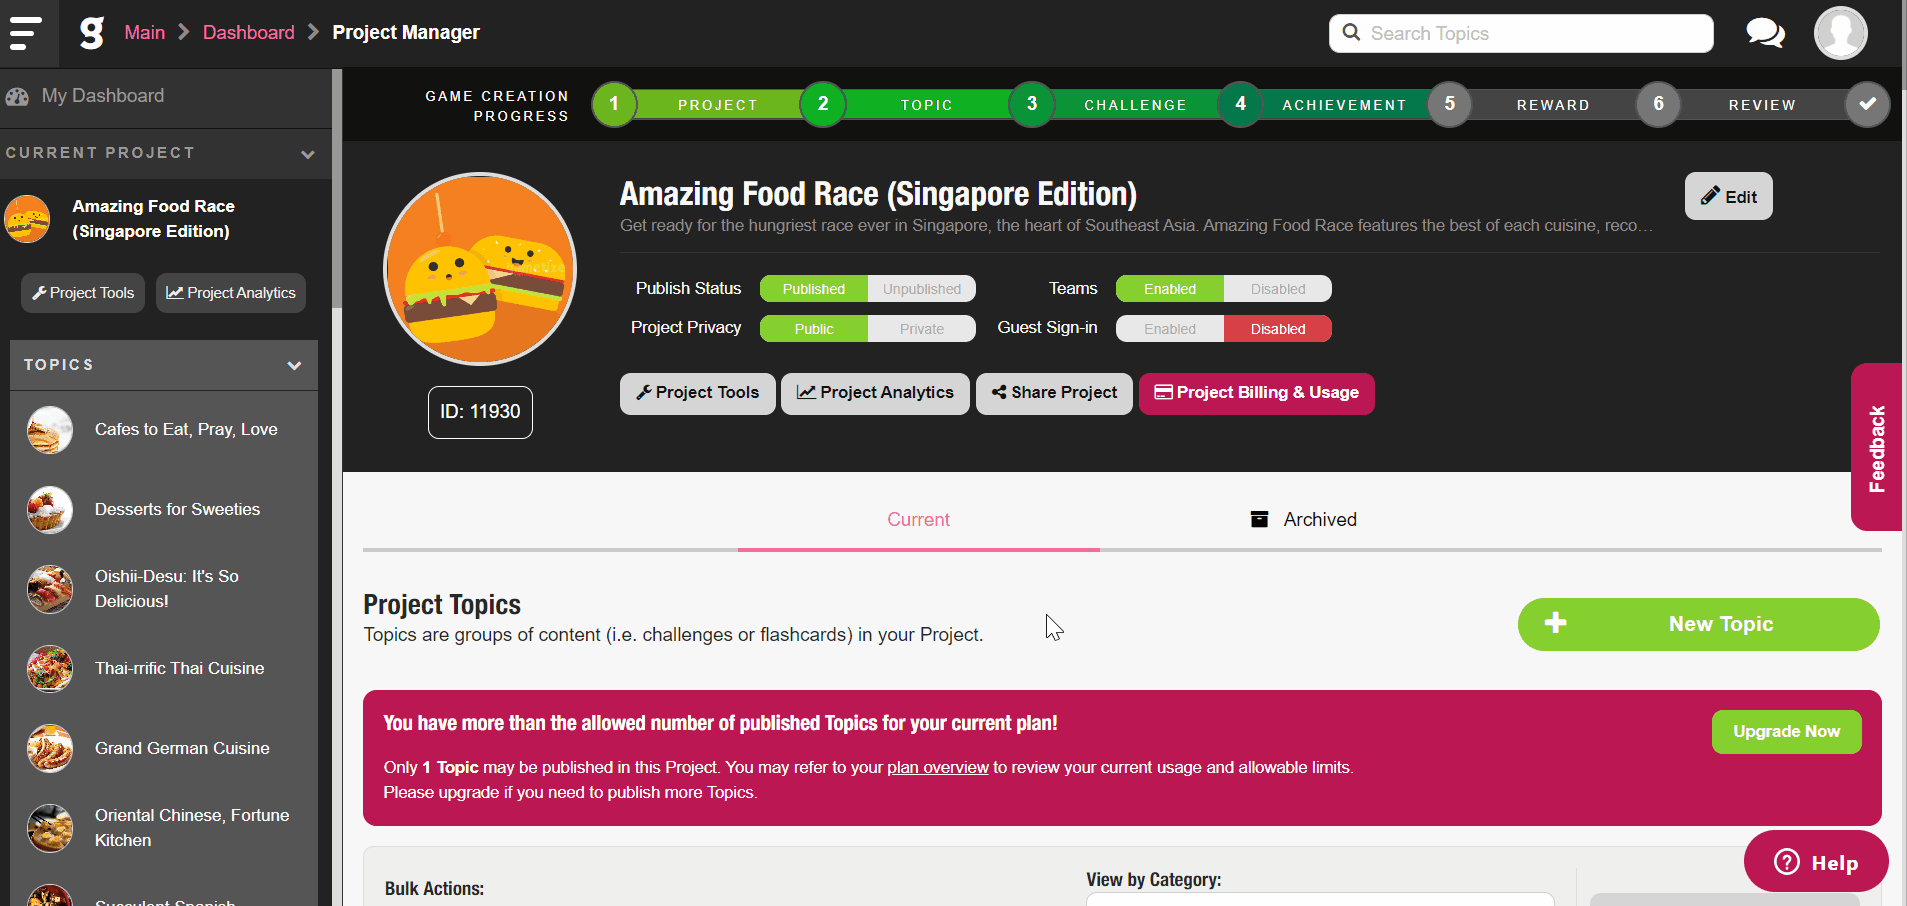This screenshot has width=1907, height=906.
Task: Set Publish Status to Published
Action: pos(814,289)
